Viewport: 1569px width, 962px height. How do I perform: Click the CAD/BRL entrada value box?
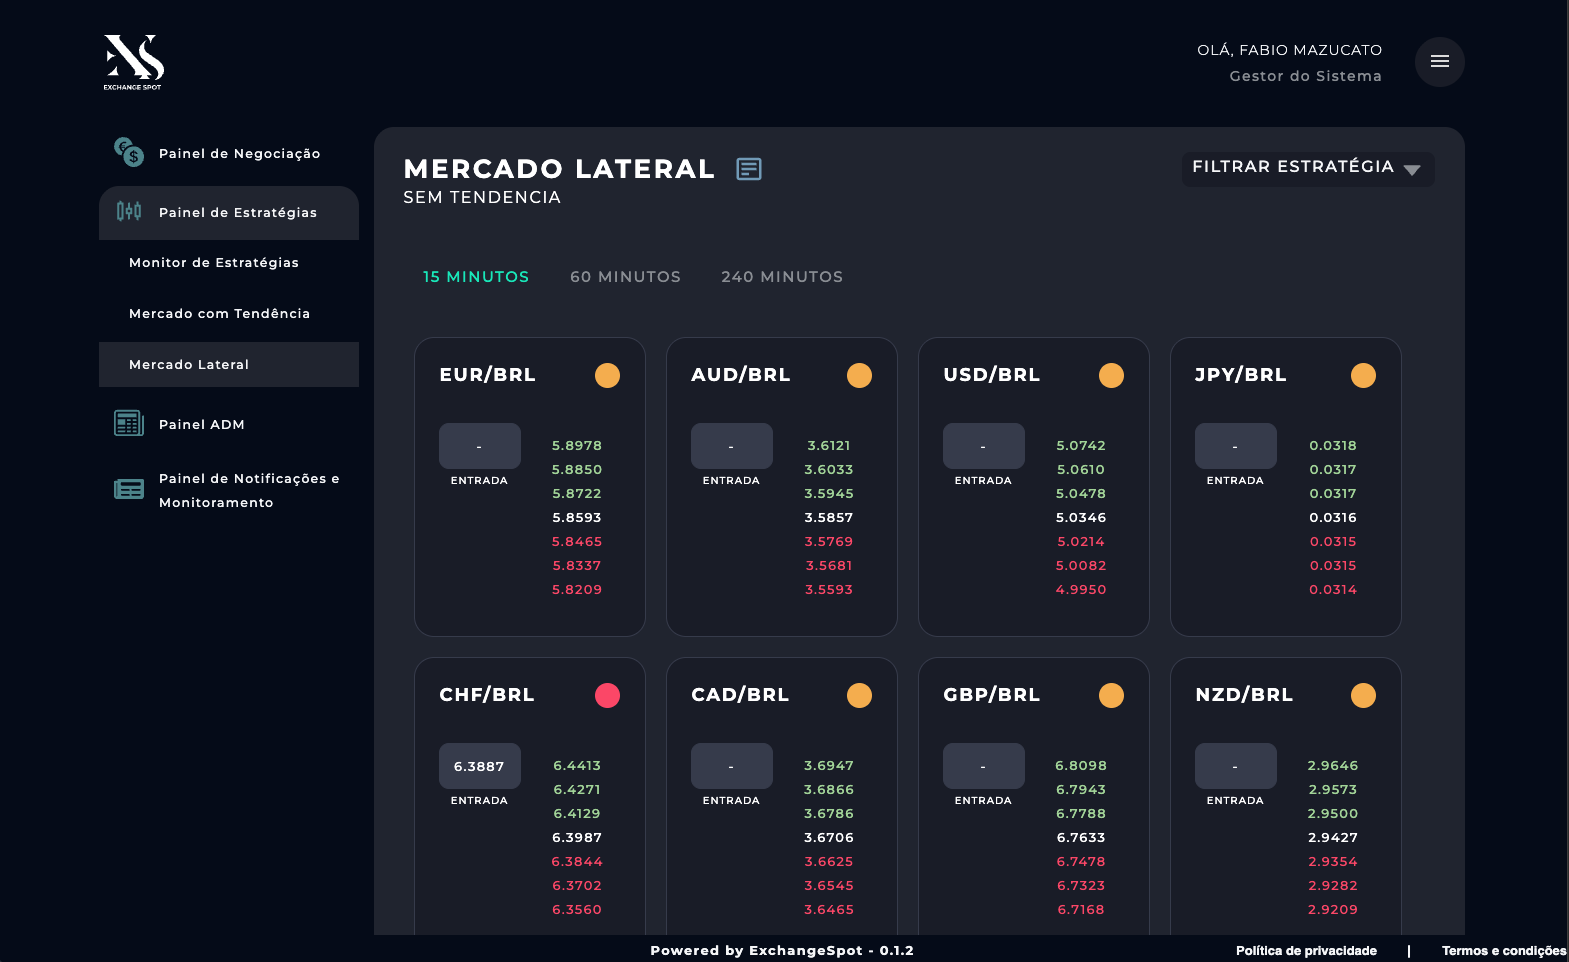732,766
